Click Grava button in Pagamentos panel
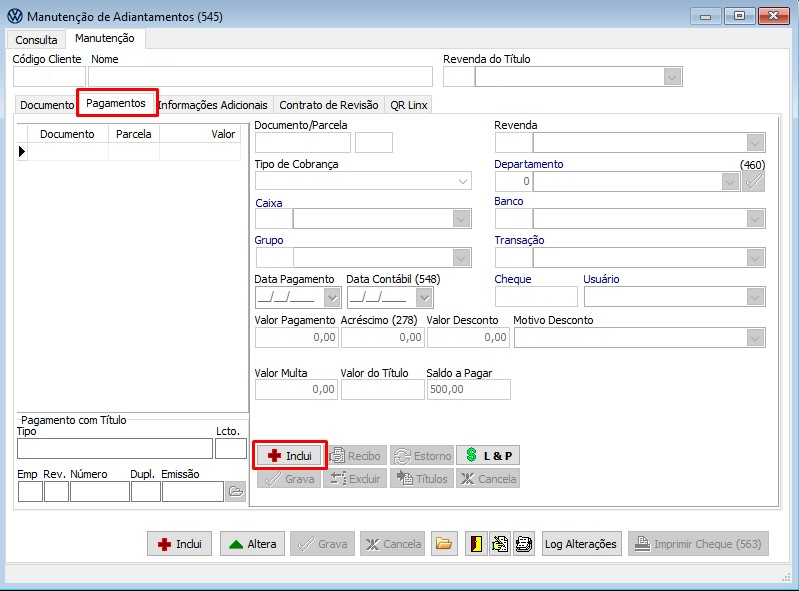The height and width of the screenshot is (591, 799). point(289,479)
